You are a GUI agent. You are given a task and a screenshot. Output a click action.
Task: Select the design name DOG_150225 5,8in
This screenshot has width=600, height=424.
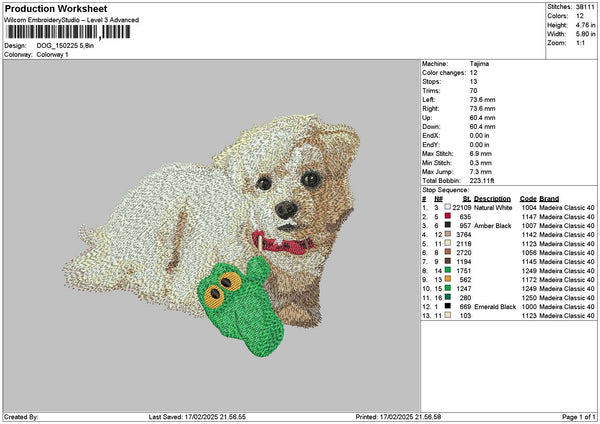(x=65, y=46)
